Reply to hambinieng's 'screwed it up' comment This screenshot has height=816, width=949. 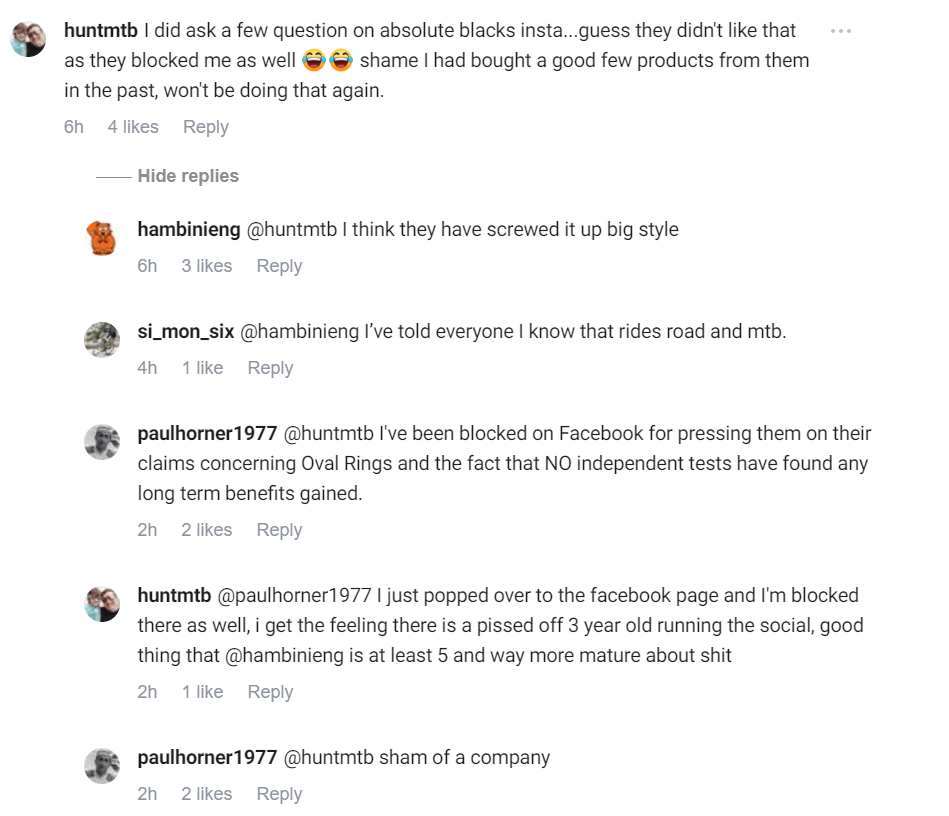pos(279,266)
